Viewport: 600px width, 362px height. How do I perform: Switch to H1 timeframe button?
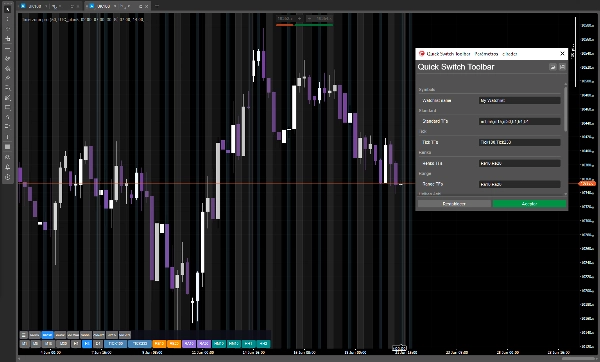[x=76, y=344]
